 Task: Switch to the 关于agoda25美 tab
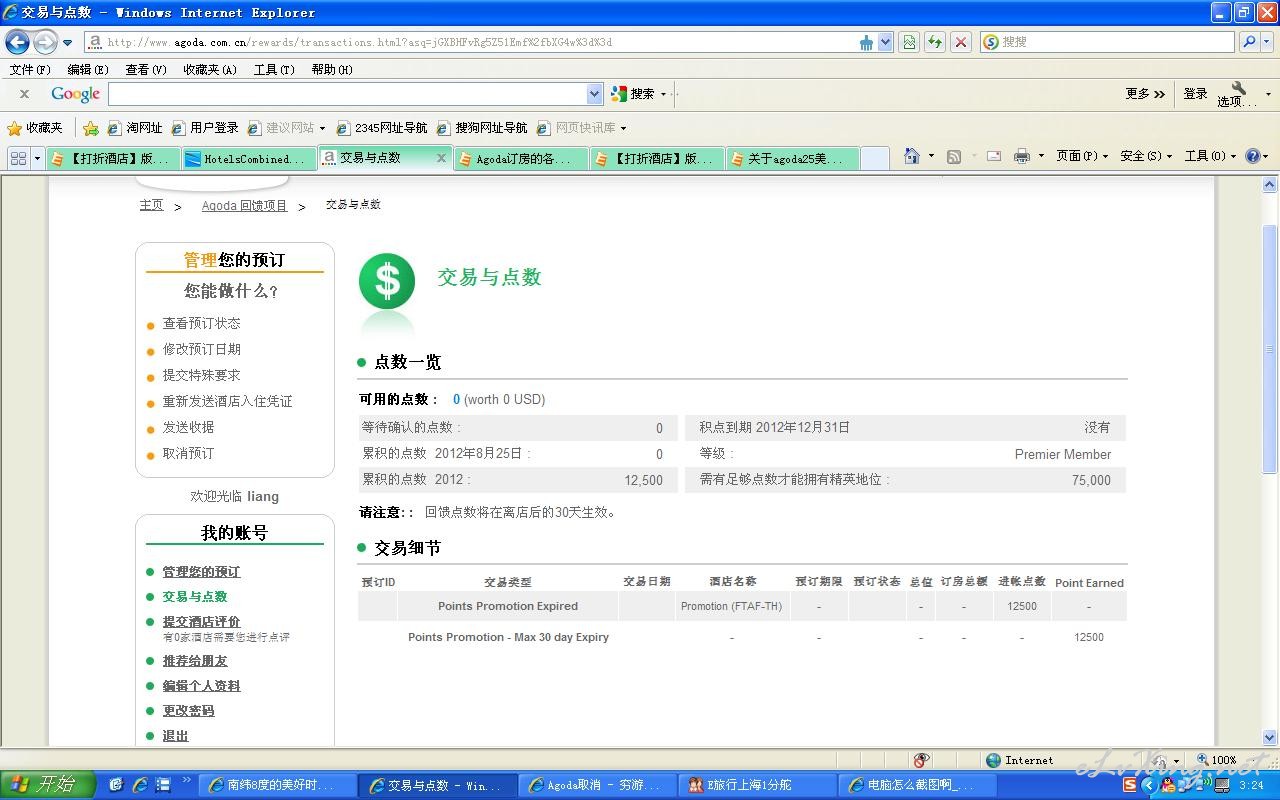coord(792,158)
